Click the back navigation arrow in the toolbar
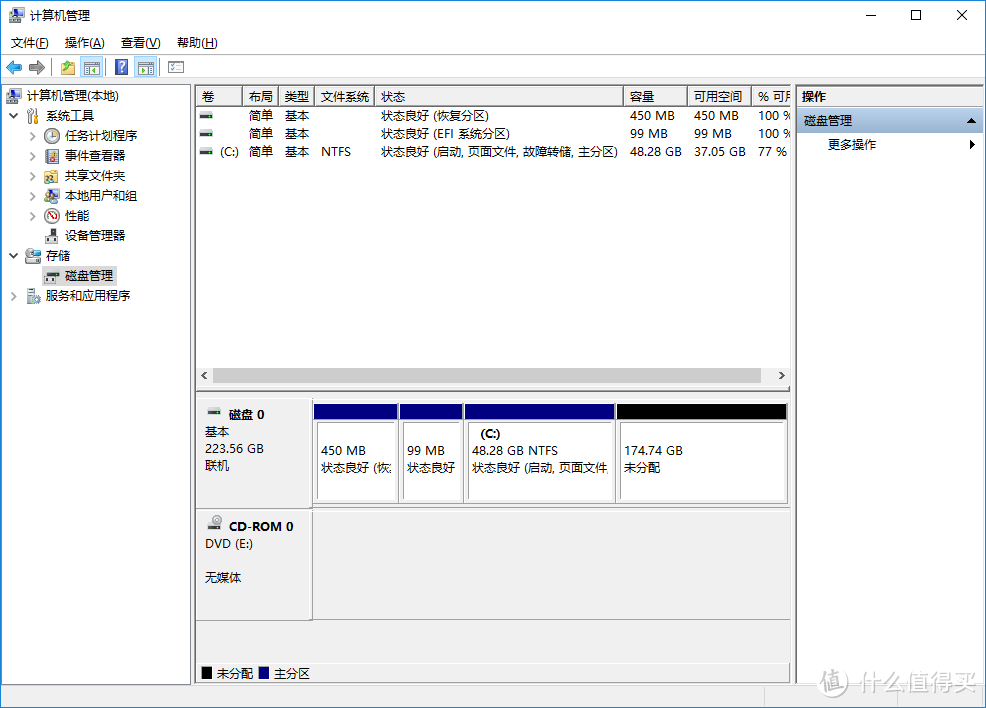 (x=14, y=66)
